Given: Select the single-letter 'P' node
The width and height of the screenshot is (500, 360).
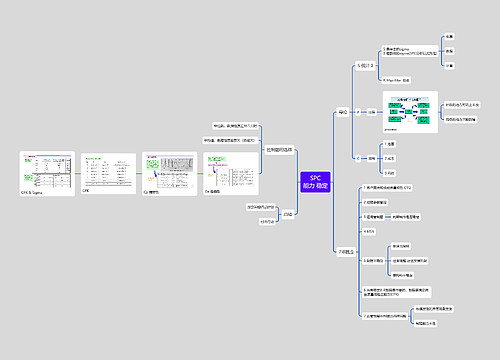Looking at the screenshot, I should [358, 112].
